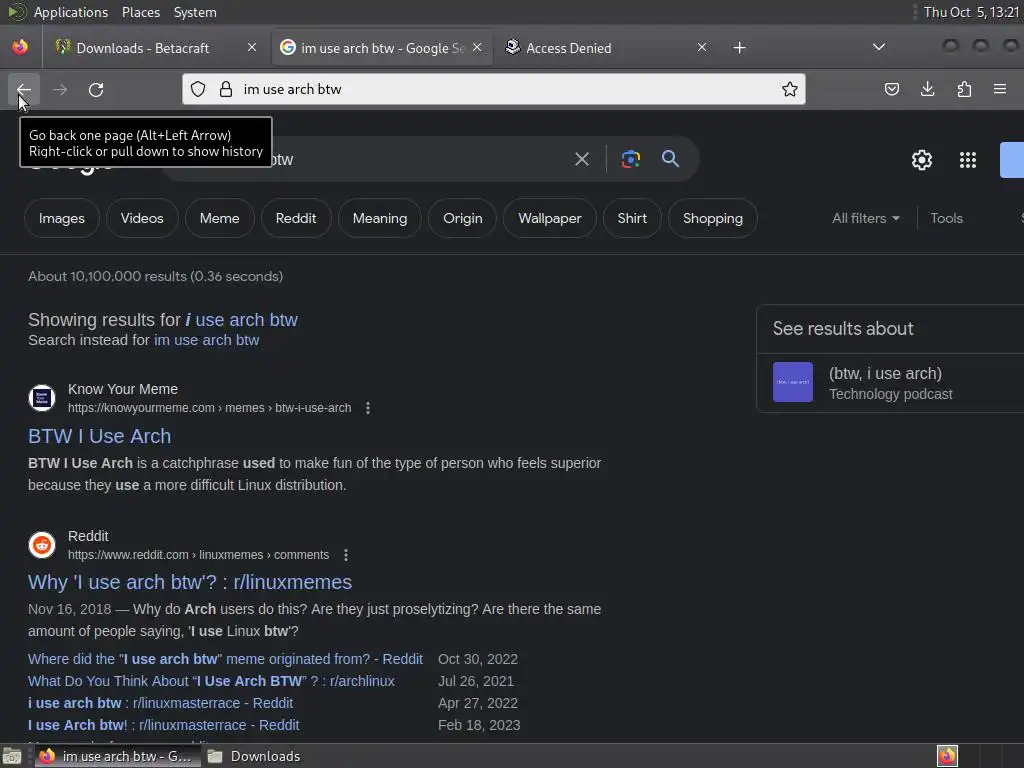Image resolution: width=1024 pixels, height=768 pixels.
Task: Reload the current page
Action: [x=96, y=89]
